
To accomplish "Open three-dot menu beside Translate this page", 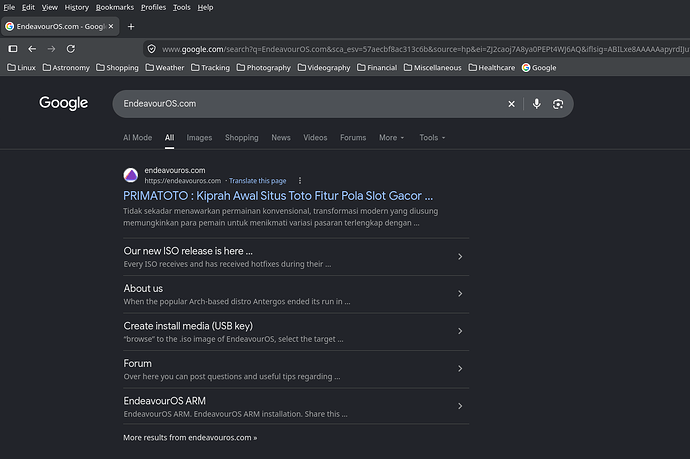I will pos(300,180).
